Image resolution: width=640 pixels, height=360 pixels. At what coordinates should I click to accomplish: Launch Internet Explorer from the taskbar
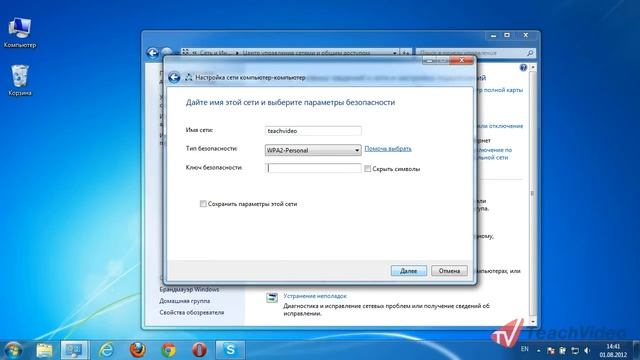(106, 350)
